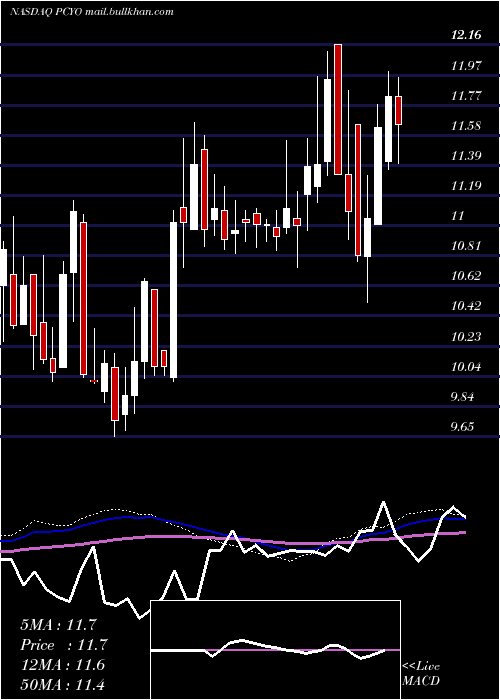Click inside the Live MACD inset chart
This screenshot has height=700, width=500.
(x=275, y=650)
